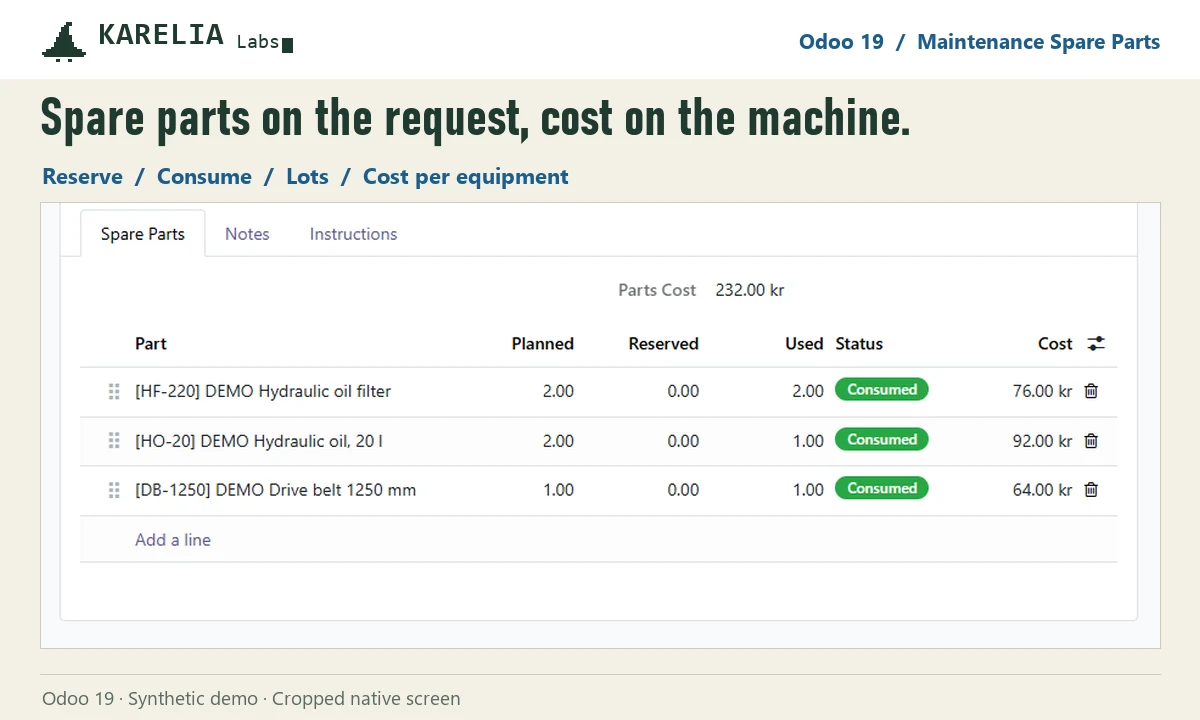Click the 64.00 kr cost cell
Viewport: 1200px width, 720px height.
[1042, 490]
